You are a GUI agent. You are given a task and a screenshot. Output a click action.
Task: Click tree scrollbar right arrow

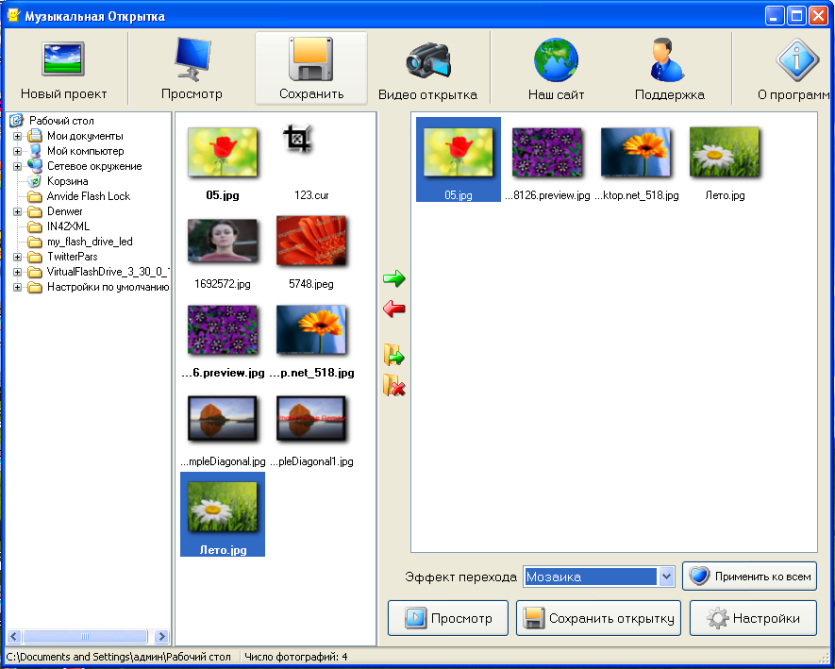tap(161, 636)
